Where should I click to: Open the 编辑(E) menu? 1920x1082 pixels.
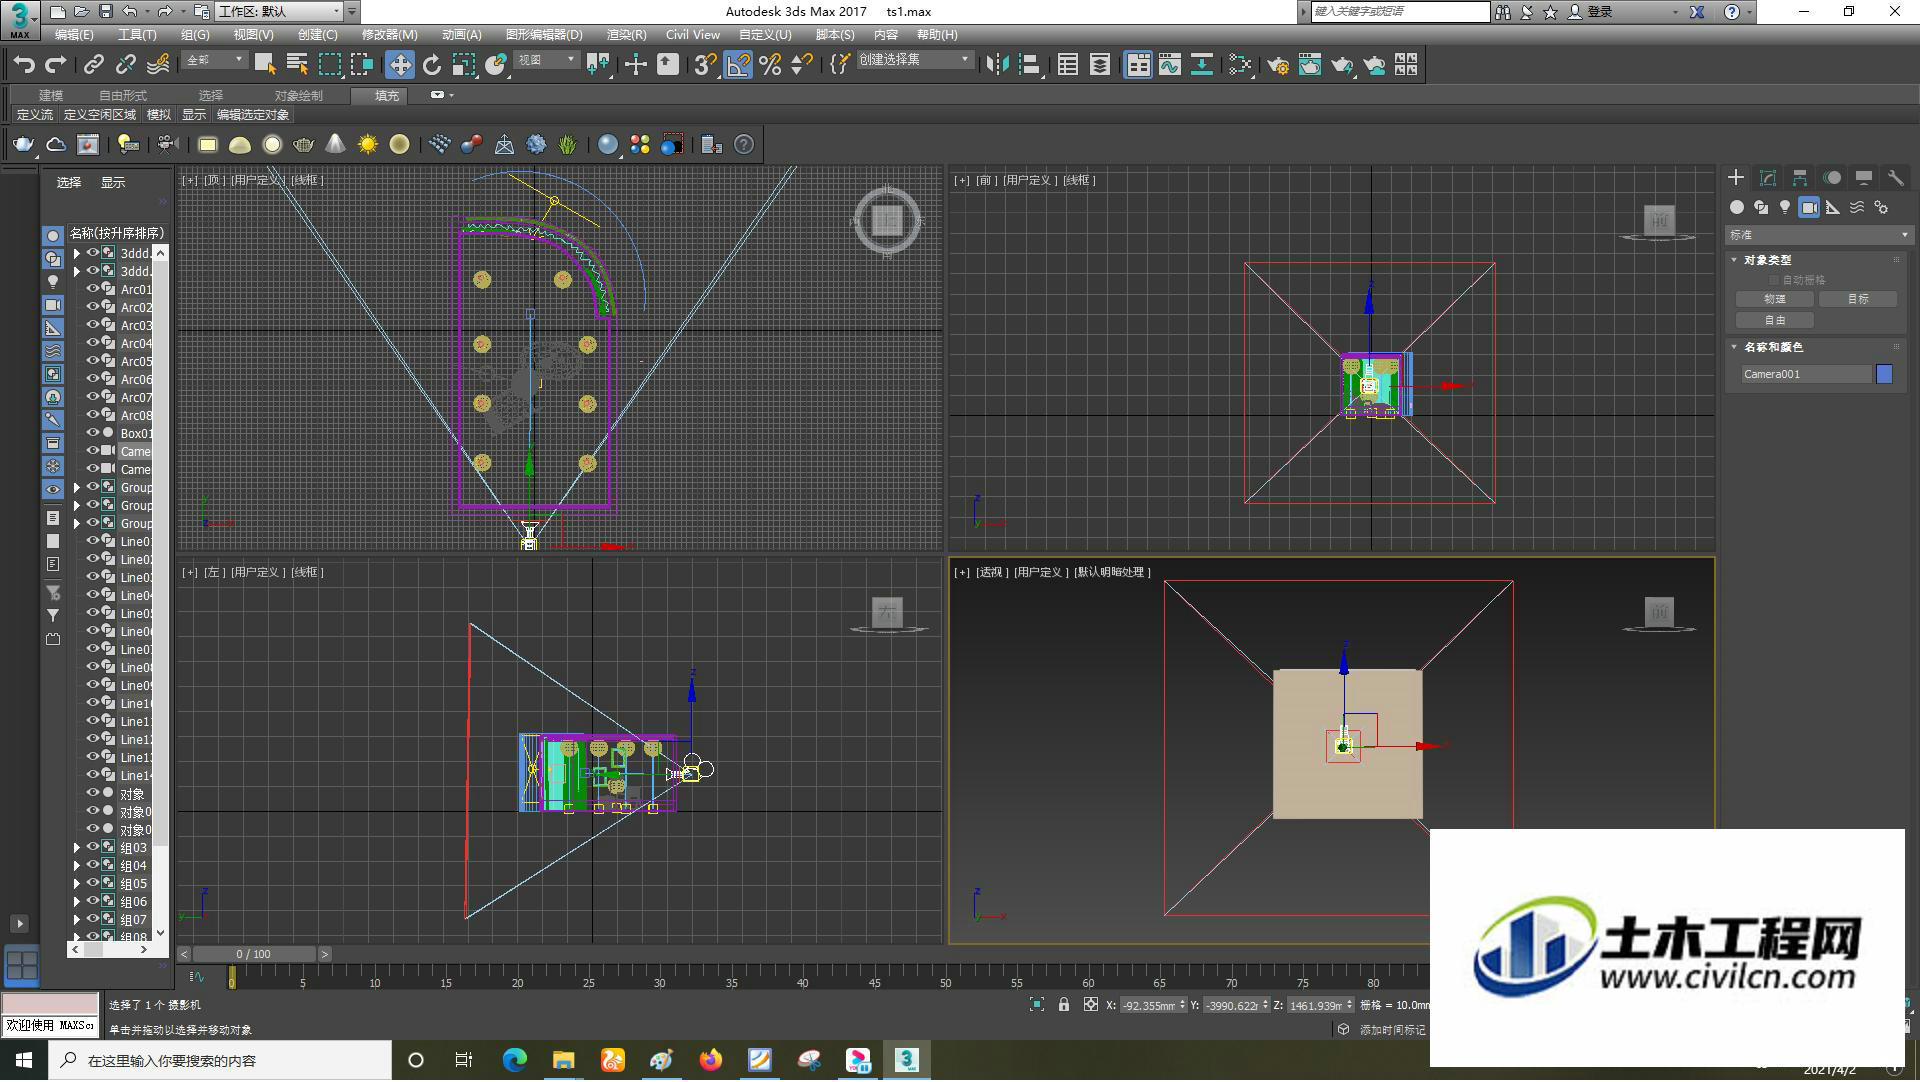pyautogui.click(x=74, y=35)
